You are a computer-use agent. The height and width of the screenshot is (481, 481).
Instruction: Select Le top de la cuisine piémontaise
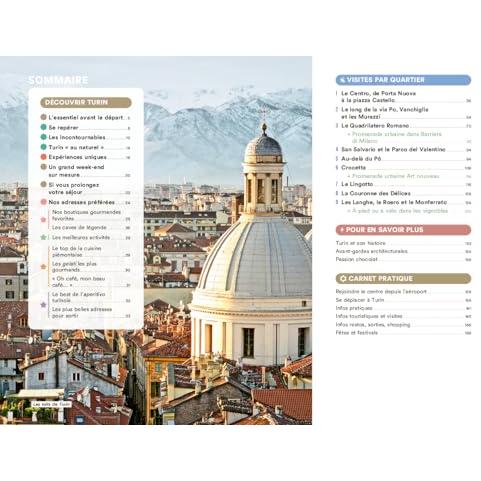pyautogui.click(x=91, y=251)
